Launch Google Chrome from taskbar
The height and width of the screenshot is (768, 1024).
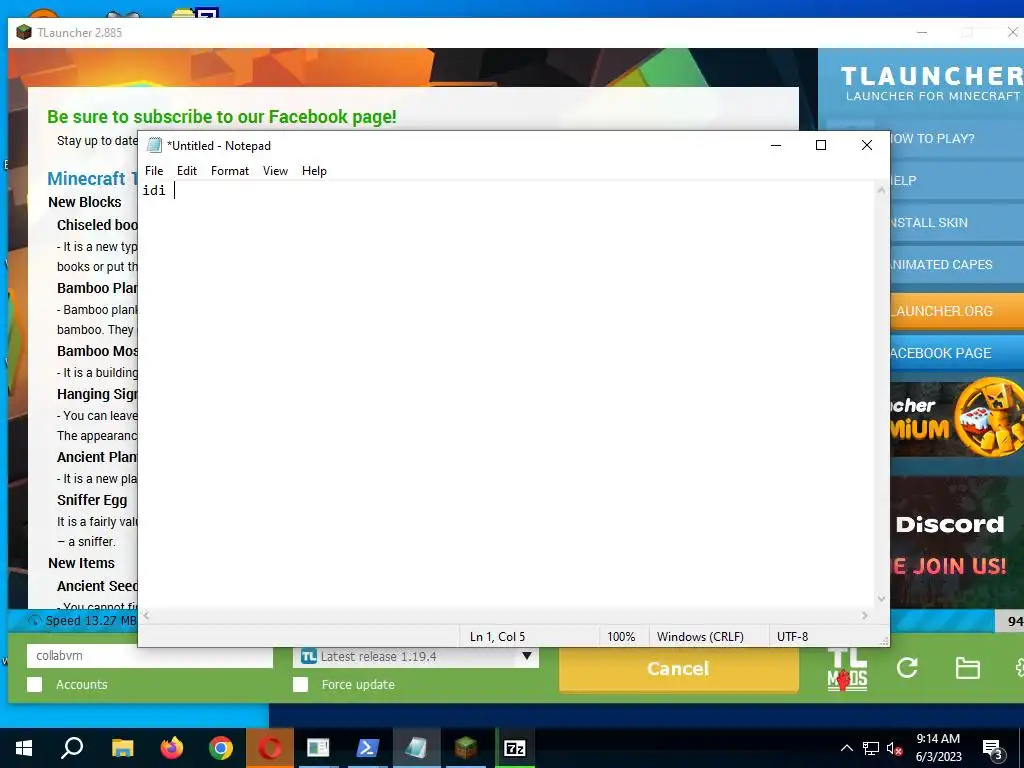click(221, 748)
